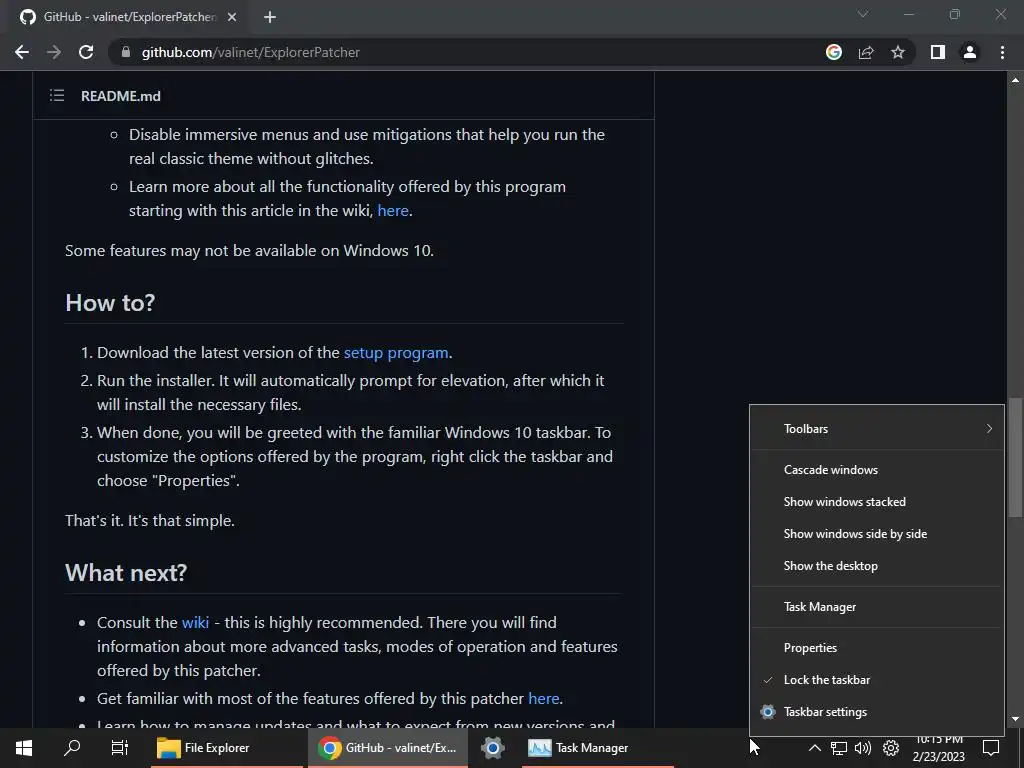1024x768 pixels.
Task: Show hidden tray icons chevron
Action: [814, 748]
